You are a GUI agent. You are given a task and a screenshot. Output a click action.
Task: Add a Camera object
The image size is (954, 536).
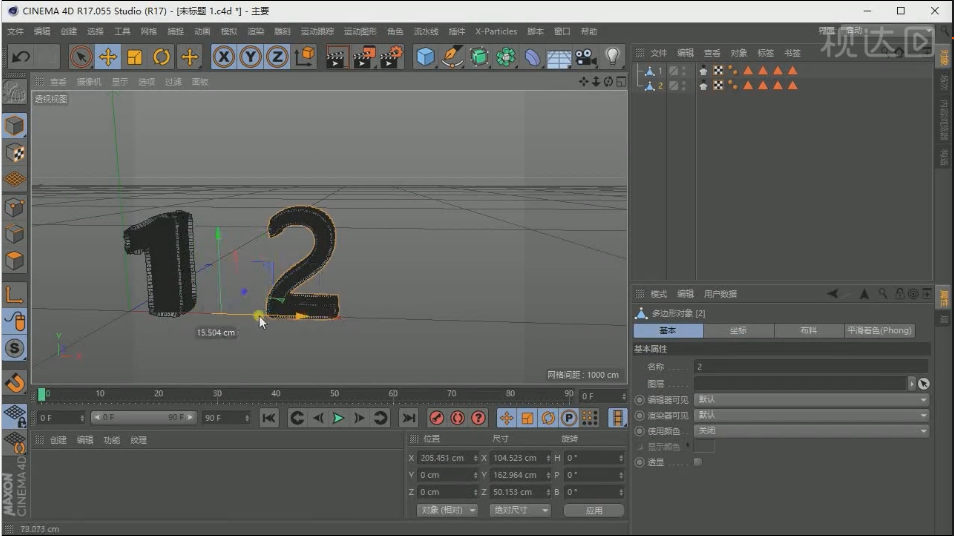(586, 57)
